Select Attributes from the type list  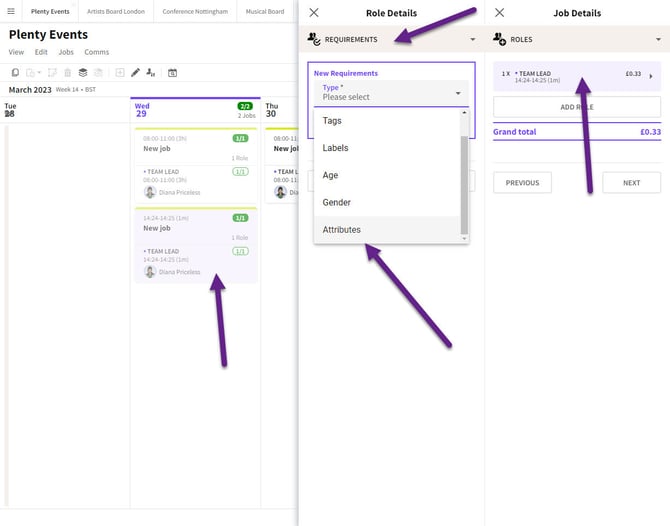pos(342,230)
